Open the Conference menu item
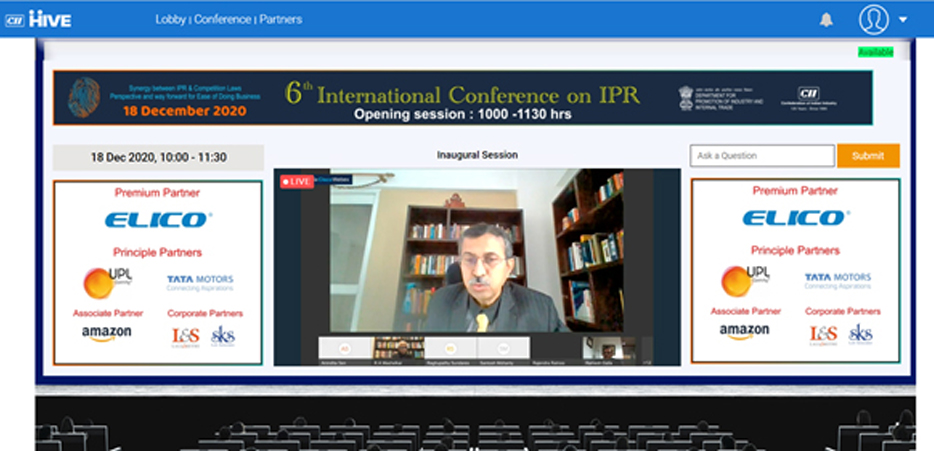This screenshot has width=934, height=451. (222, 19)
